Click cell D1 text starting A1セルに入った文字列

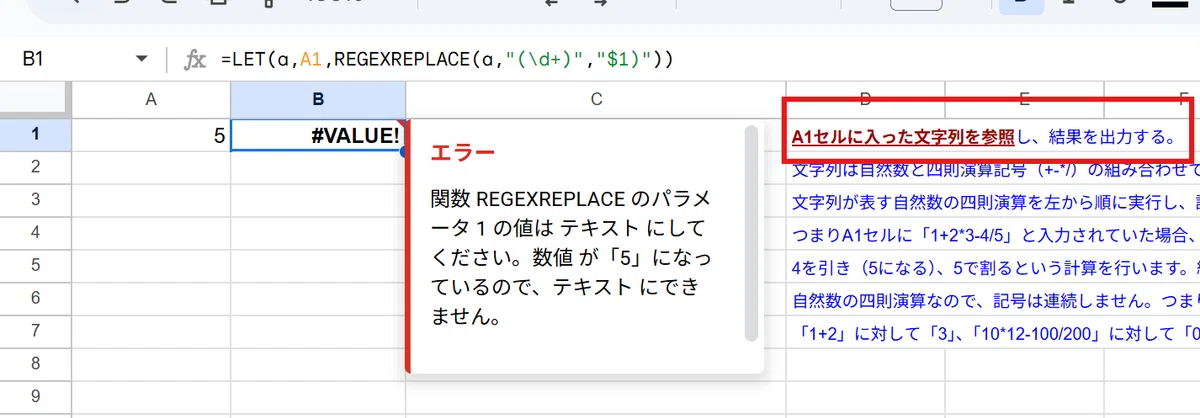982,137
